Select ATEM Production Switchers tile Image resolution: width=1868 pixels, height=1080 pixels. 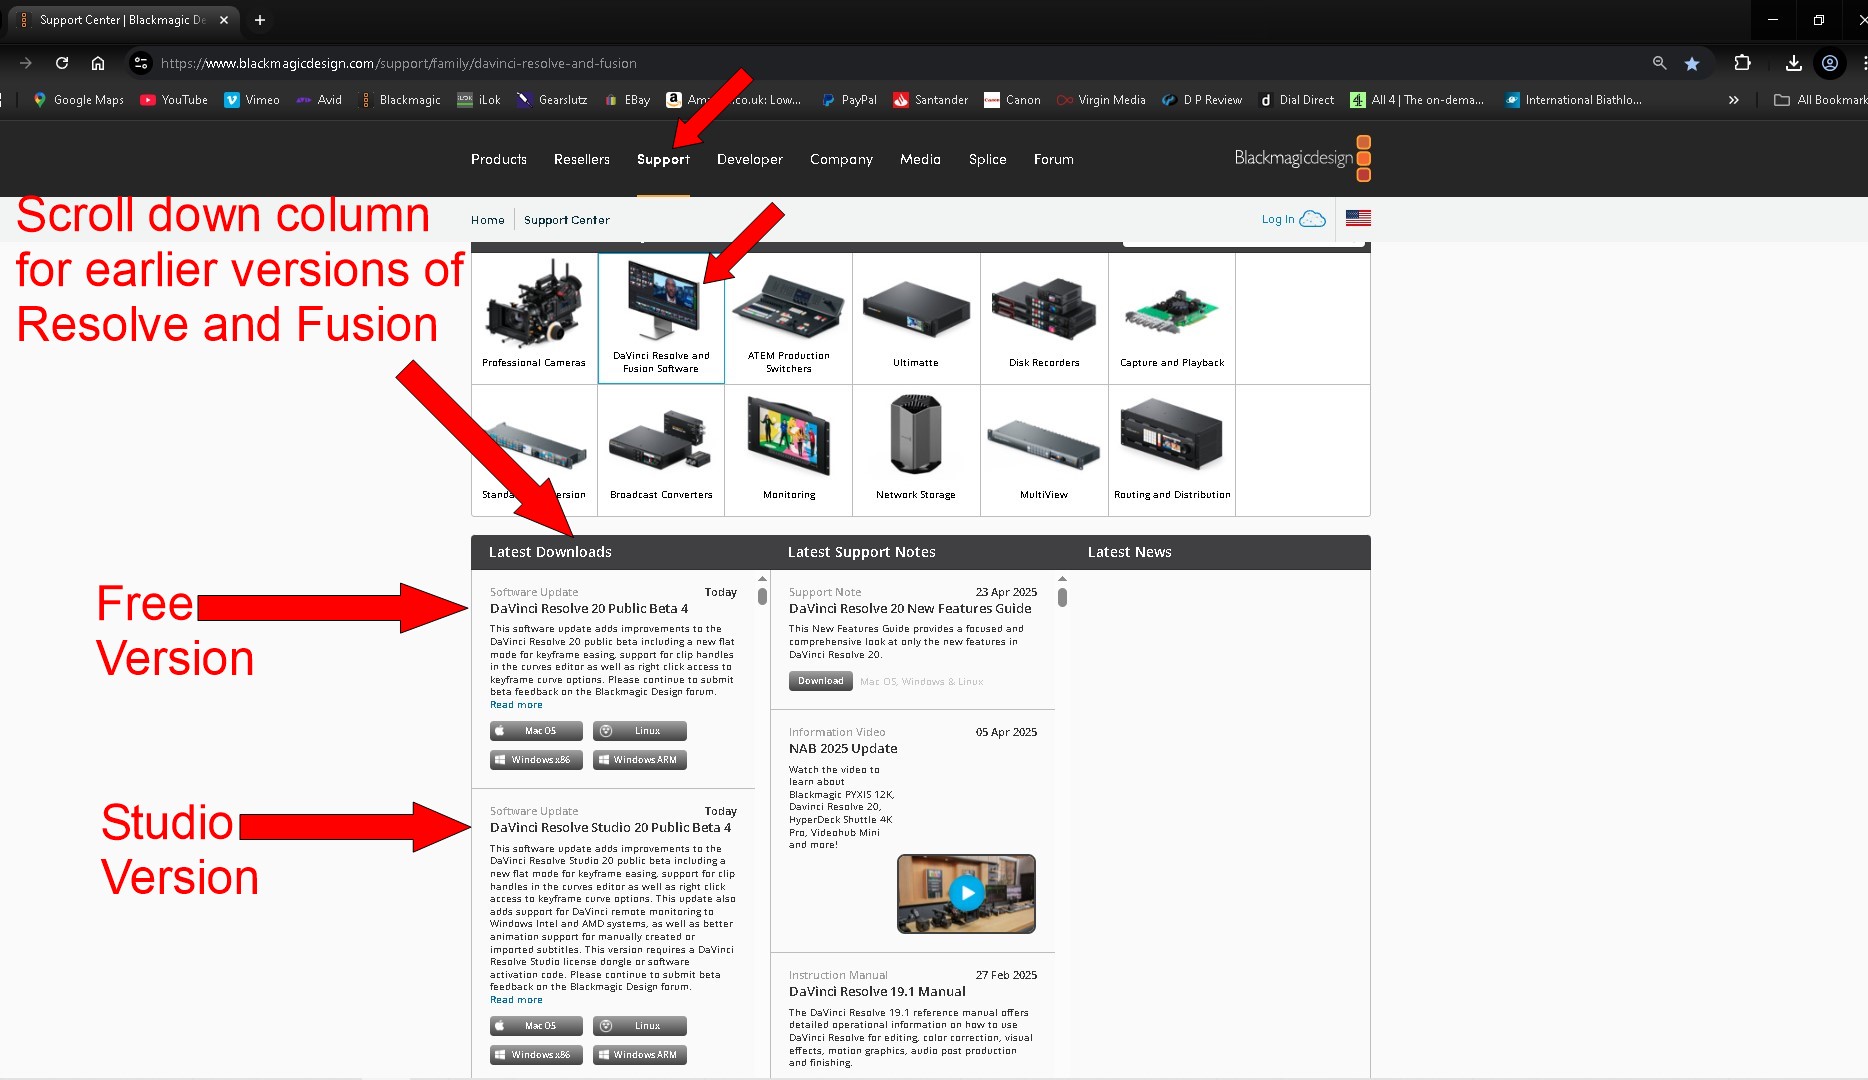(789, 318)
